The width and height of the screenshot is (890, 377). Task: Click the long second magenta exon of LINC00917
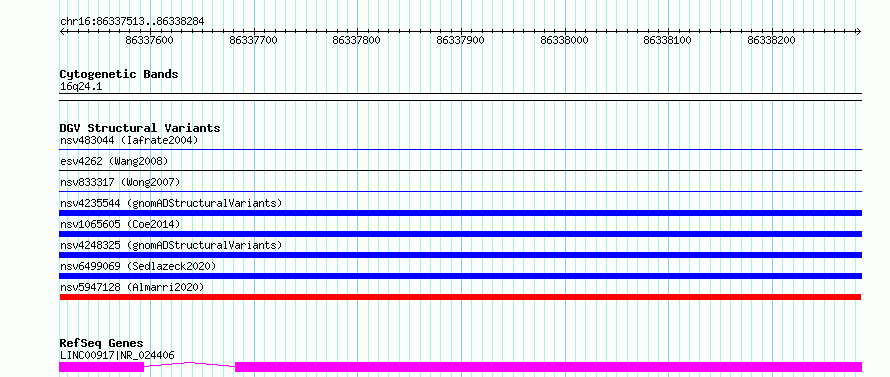548,367
